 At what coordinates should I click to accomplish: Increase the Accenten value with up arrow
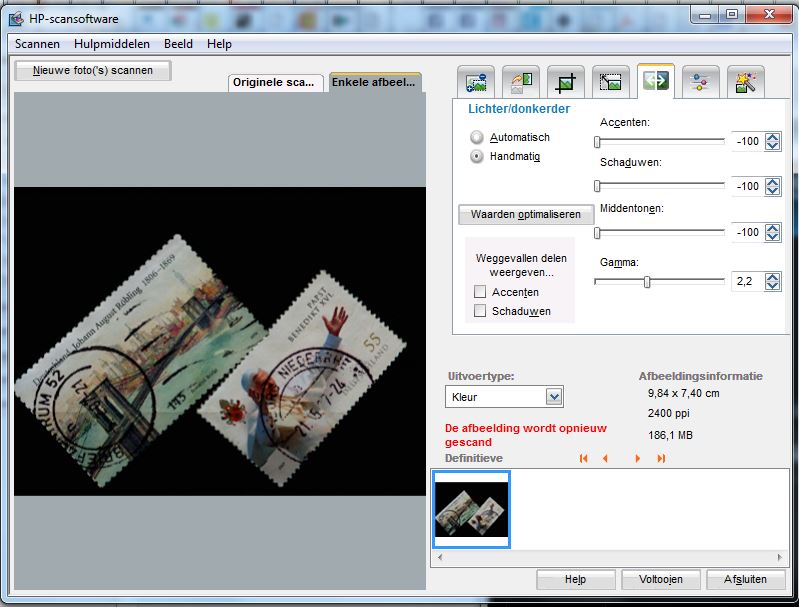click(773, 137)
